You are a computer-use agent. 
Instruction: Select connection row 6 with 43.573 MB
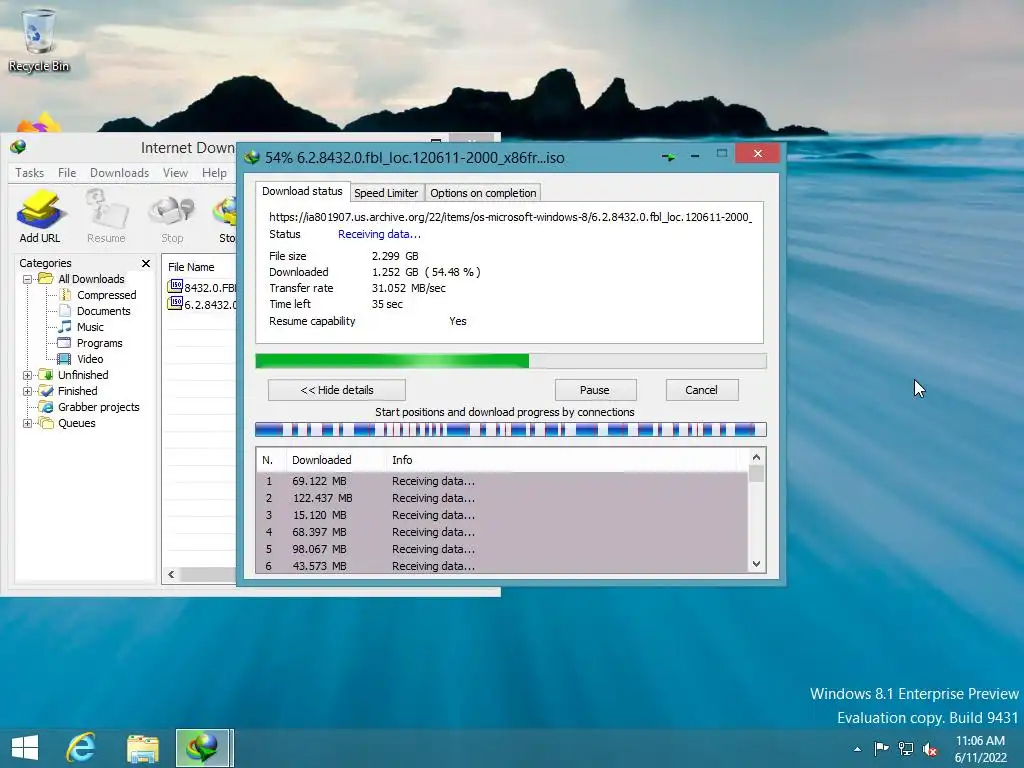click(x=502, y=566)
